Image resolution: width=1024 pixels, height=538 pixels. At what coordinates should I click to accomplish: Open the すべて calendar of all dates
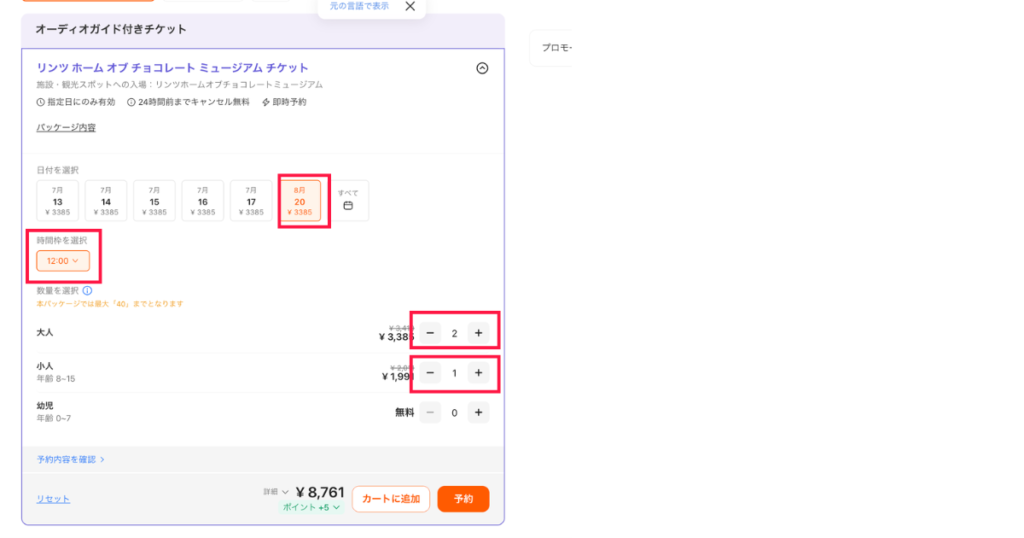348,200
